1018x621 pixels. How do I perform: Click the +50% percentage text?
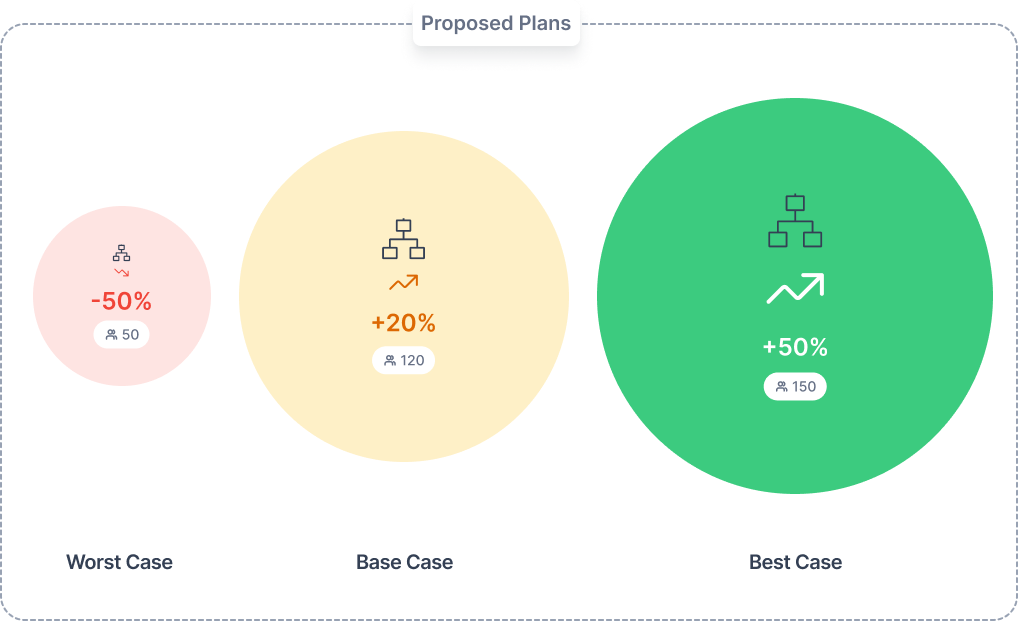point(795,347)
